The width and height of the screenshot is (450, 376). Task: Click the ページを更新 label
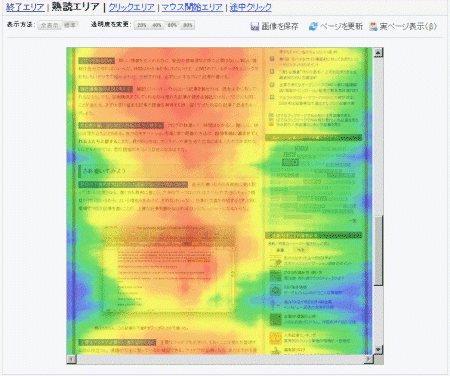(x=341, y=26)
